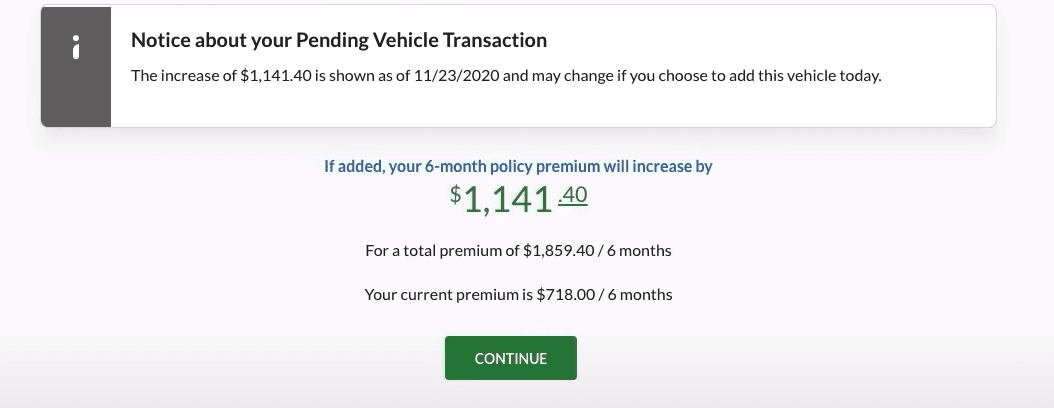Click the green CONTINUE button
The height and width of the screenshot is (408, 1054).
coord(511,358)
